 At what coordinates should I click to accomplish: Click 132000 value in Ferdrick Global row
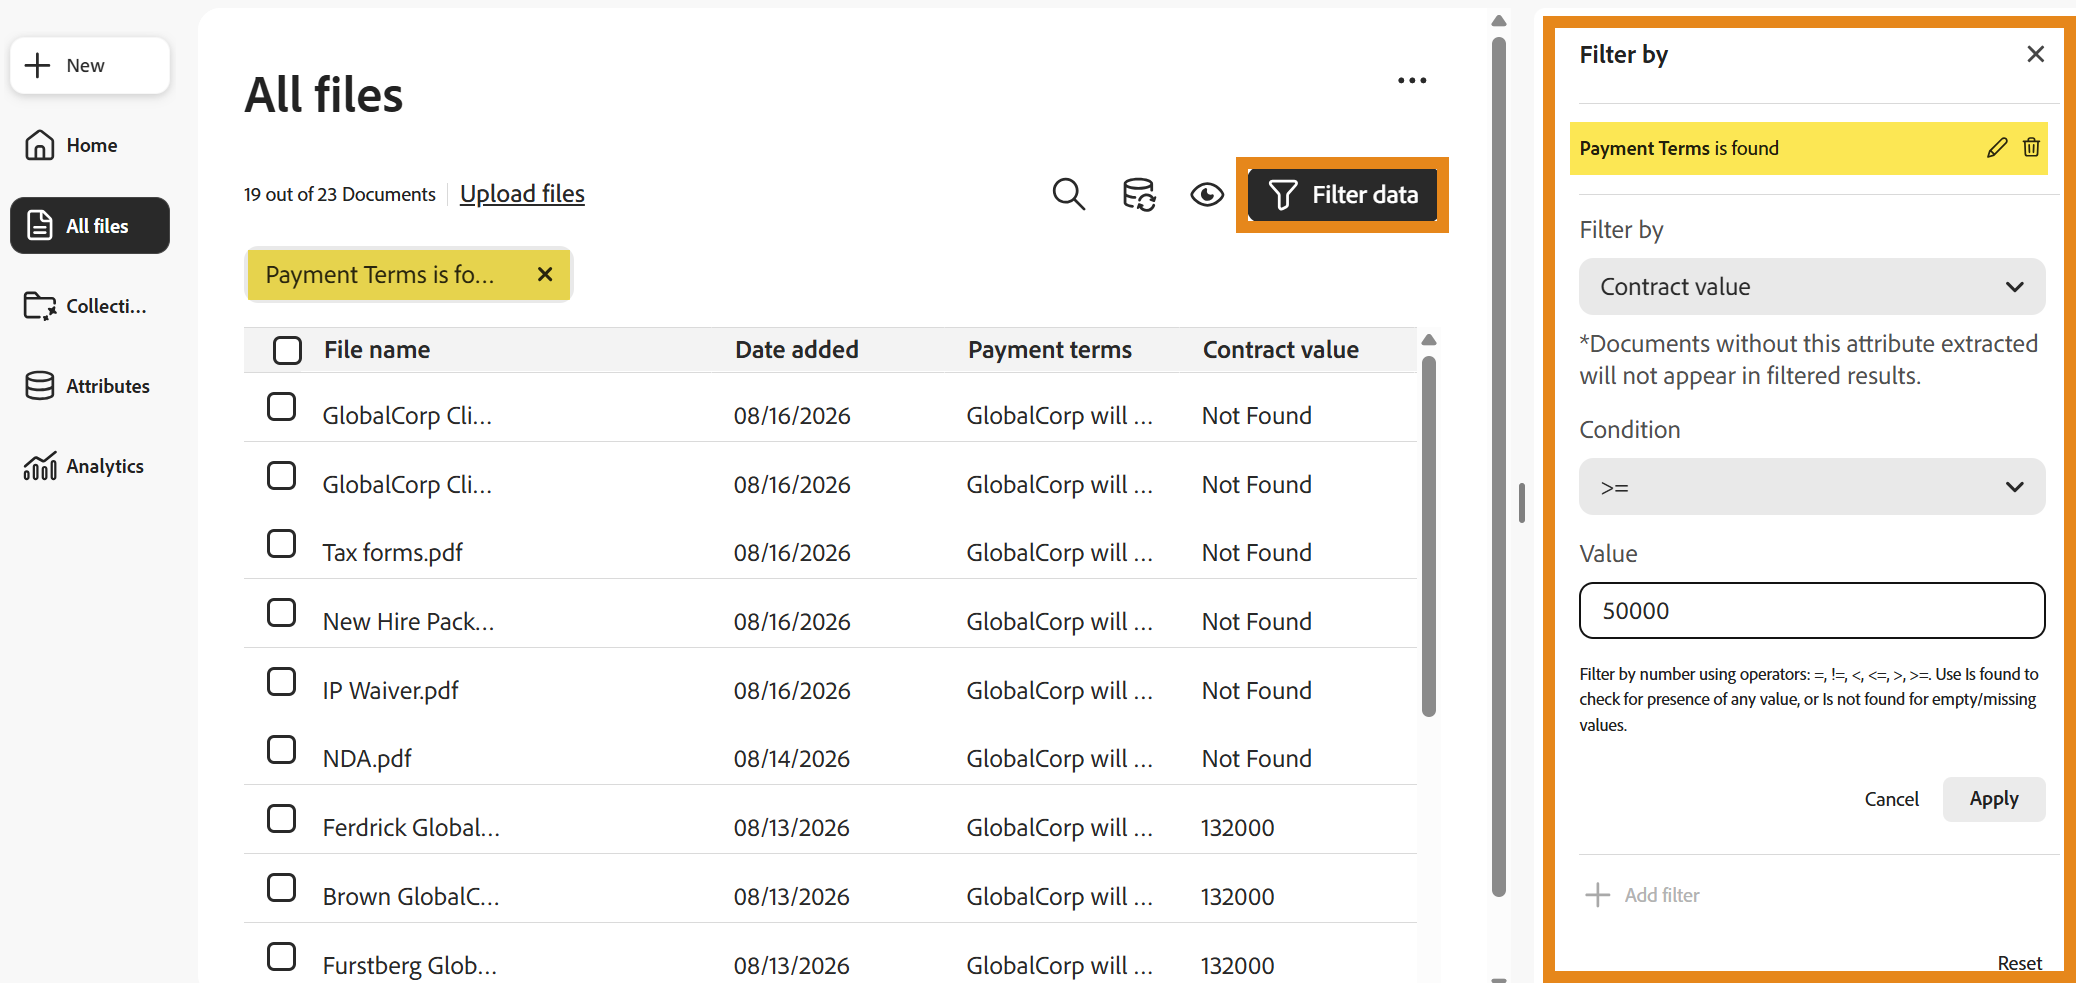tap(1238, 828)
